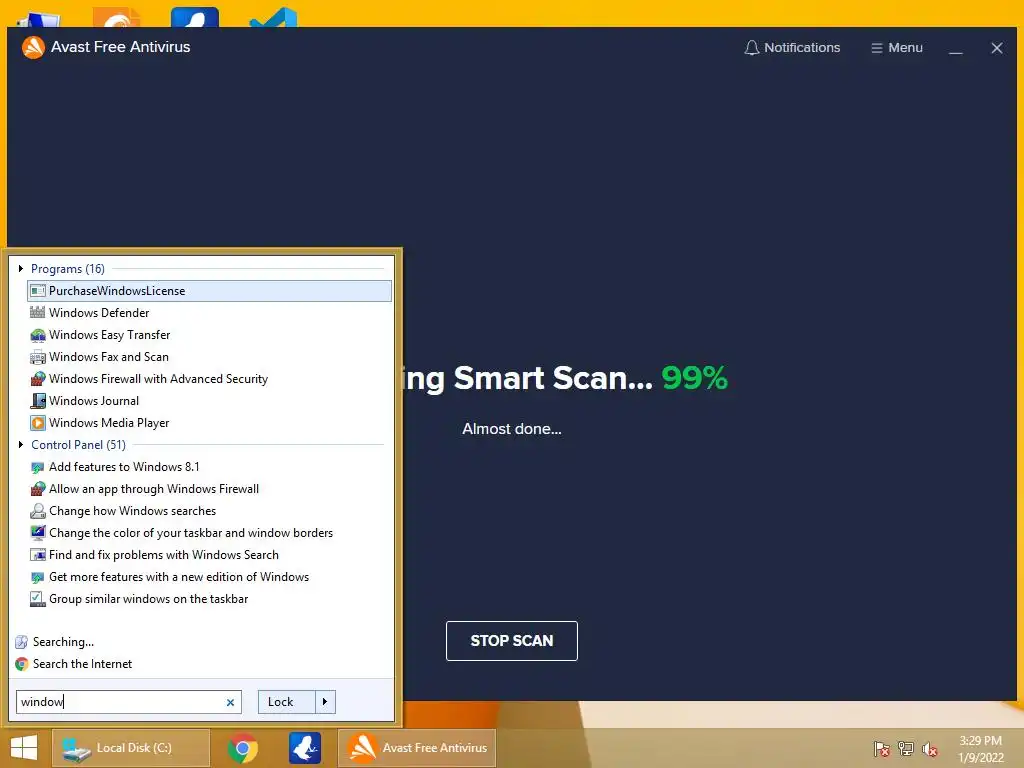Select 'Add features to Windows 8.1' text

(124, 467)
